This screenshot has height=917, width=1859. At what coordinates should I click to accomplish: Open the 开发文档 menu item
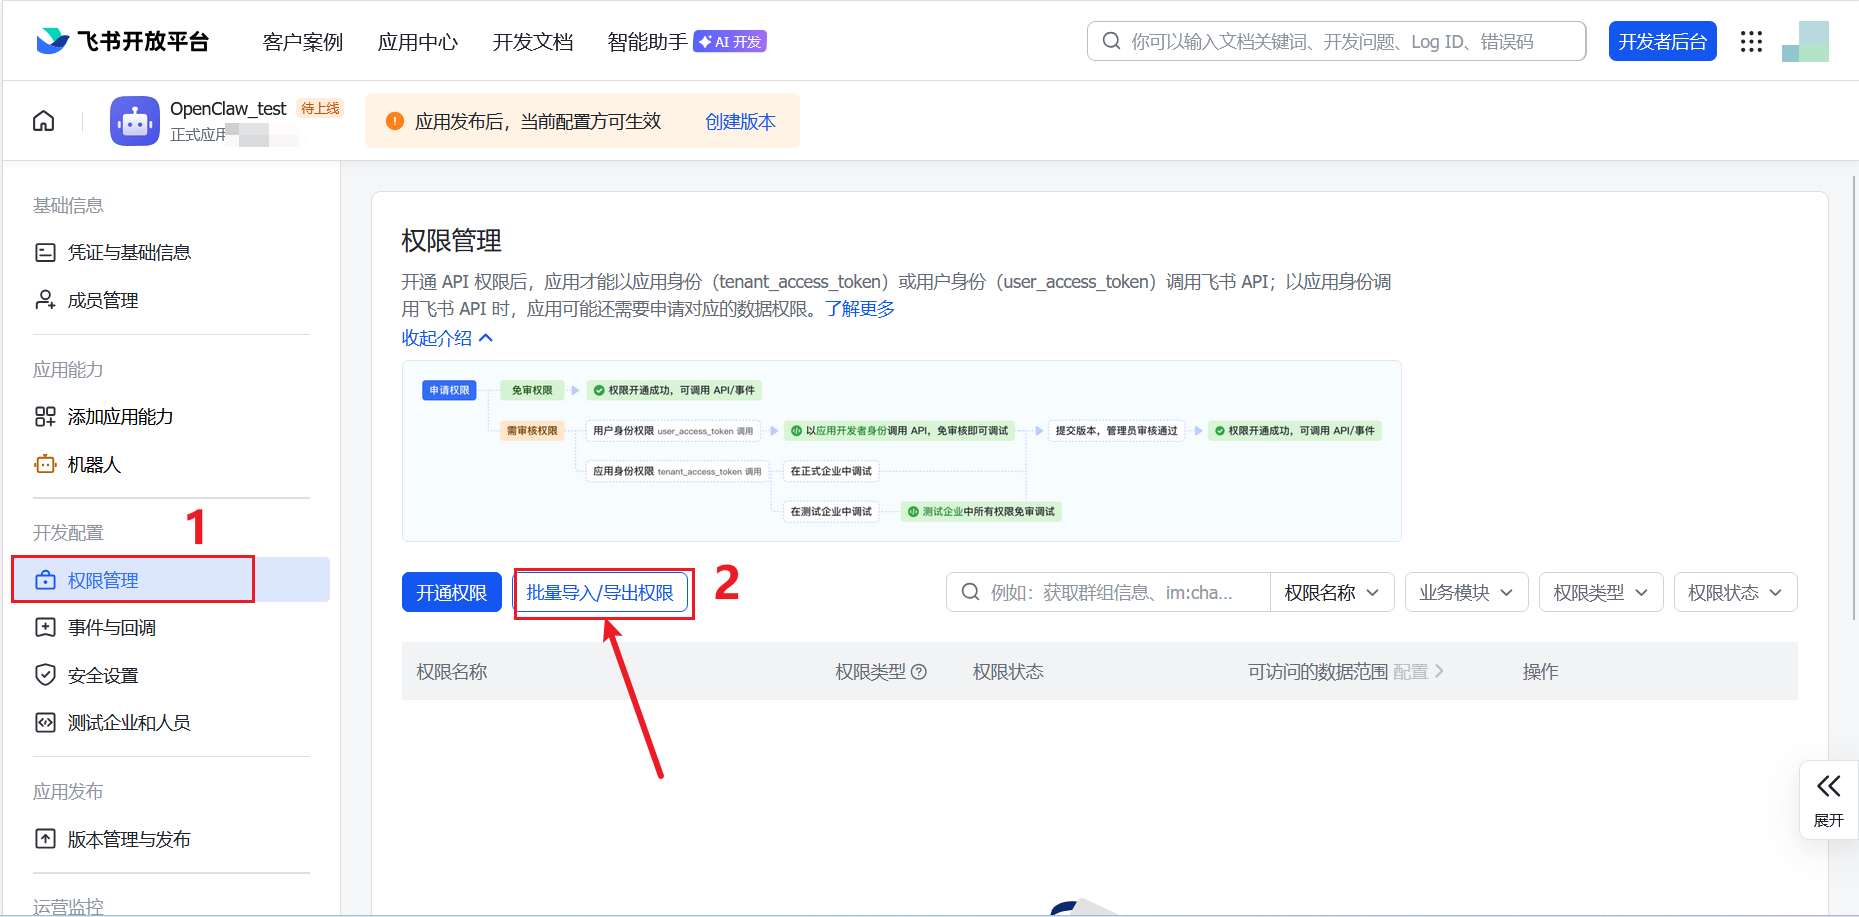point(532,42)
